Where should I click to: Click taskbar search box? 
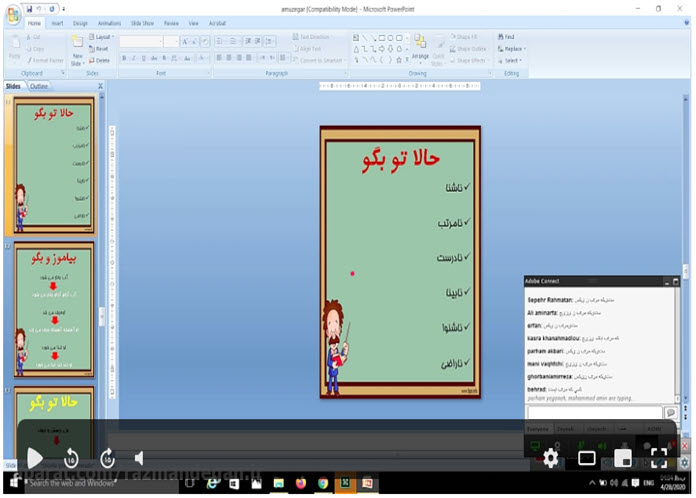point(101,483)
